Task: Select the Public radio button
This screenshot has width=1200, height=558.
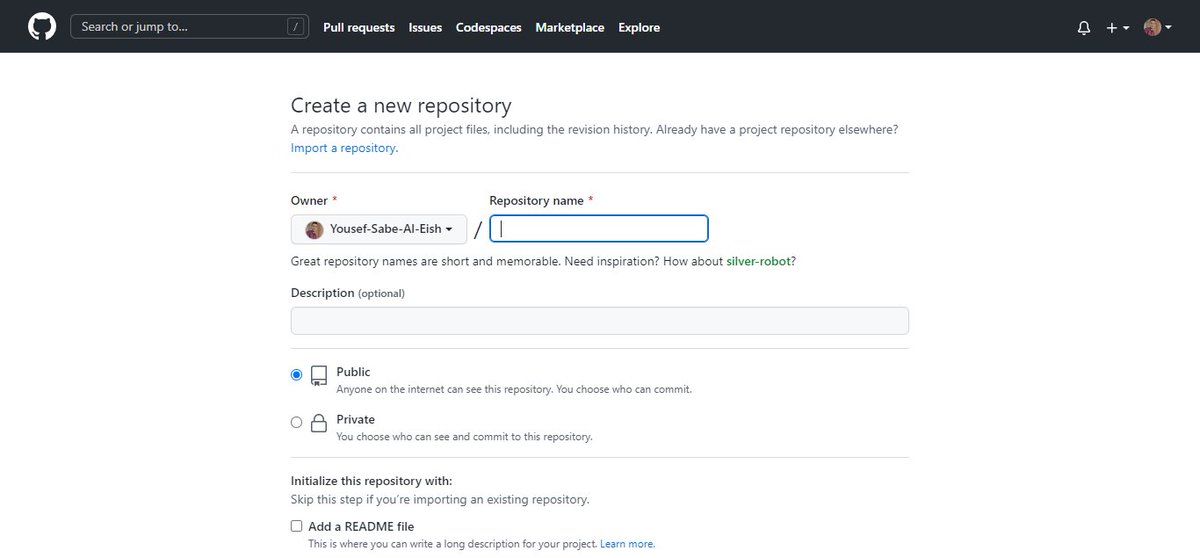Action: point(296,375)
